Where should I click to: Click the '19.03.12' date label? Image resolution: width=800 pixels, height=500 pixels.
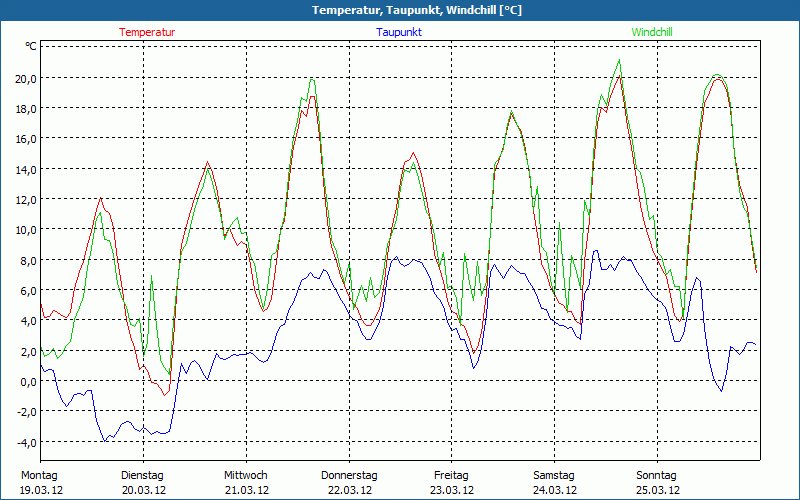click(x=42, y=490)
